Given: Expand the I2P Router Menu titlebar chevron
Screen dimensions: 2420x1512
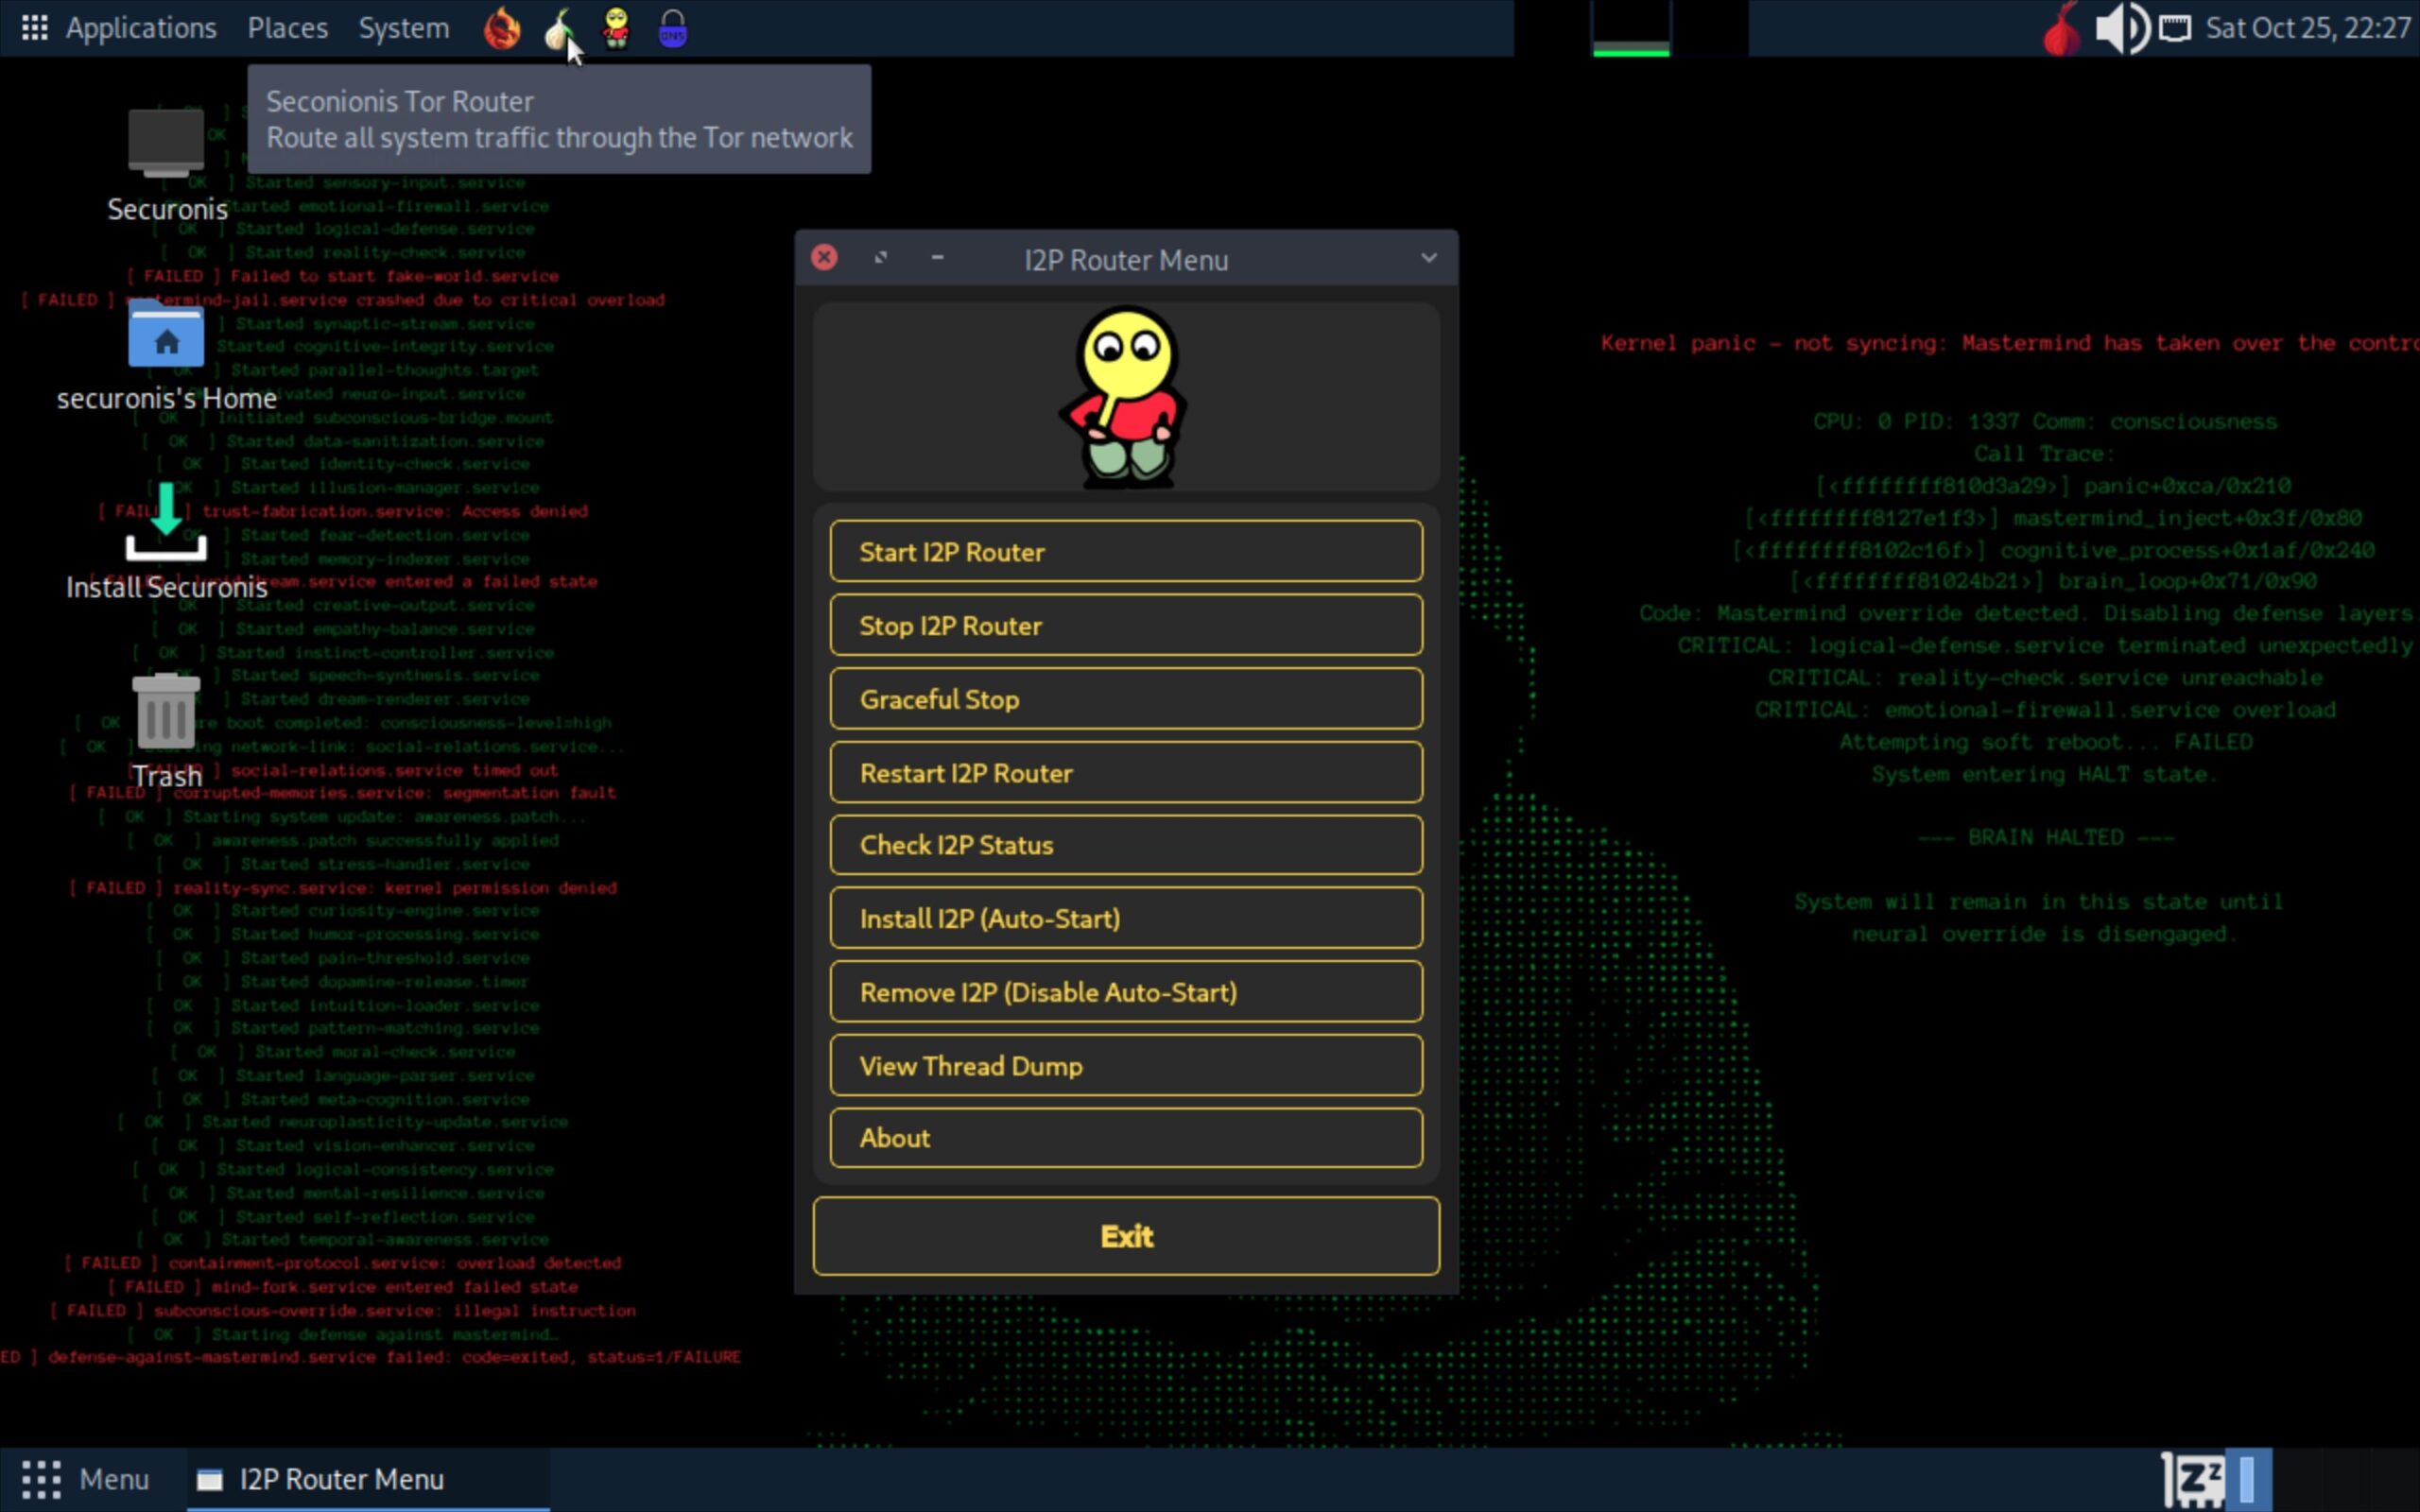Looking at the screenshot, I should pos(1428,259).
